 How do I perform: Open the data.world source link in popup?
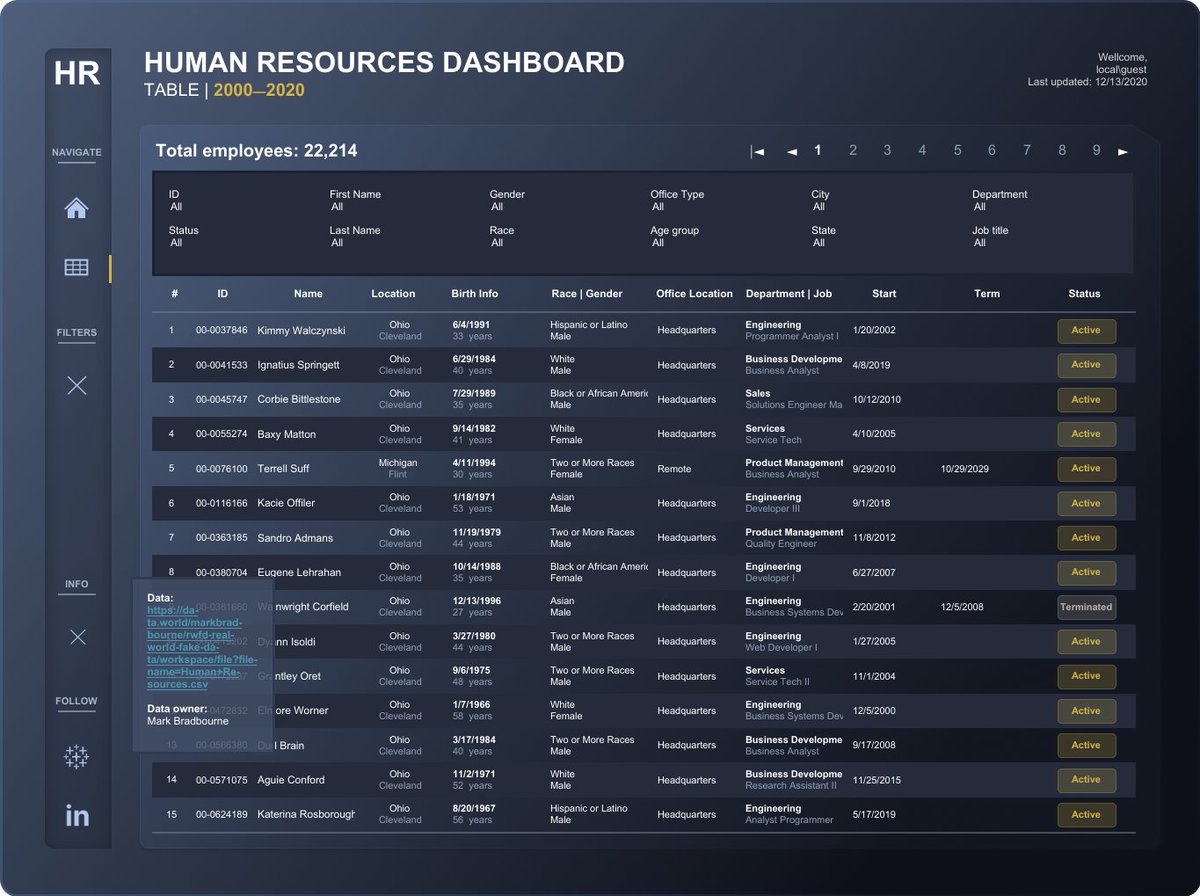[202, 647]
